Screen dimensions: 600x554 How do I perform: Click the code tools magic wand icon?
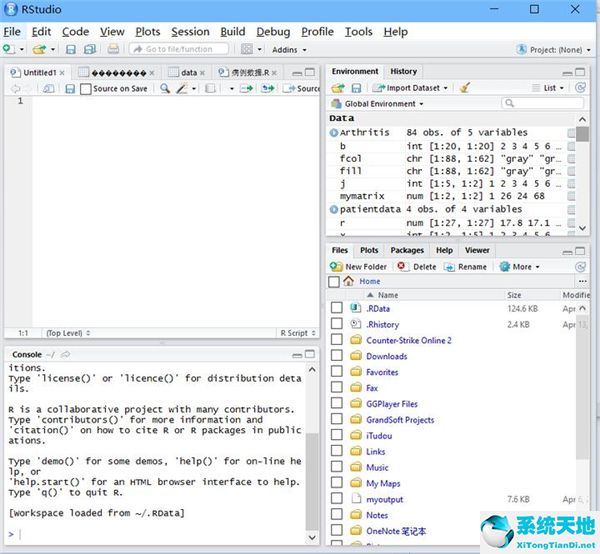click(182, 89)
